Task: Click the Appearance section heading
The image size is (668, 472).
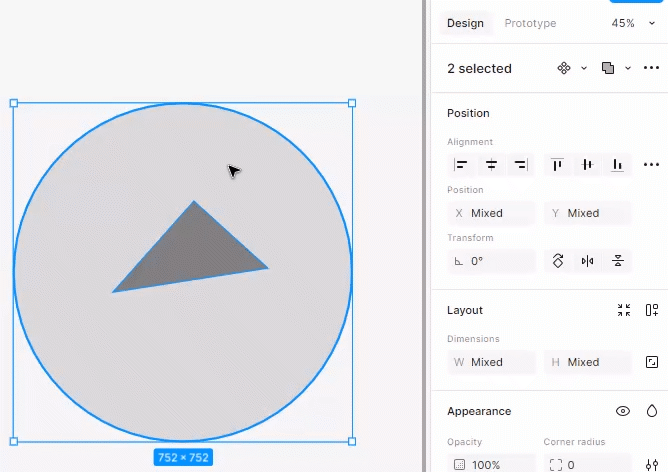Action: (x=479, y=411)
